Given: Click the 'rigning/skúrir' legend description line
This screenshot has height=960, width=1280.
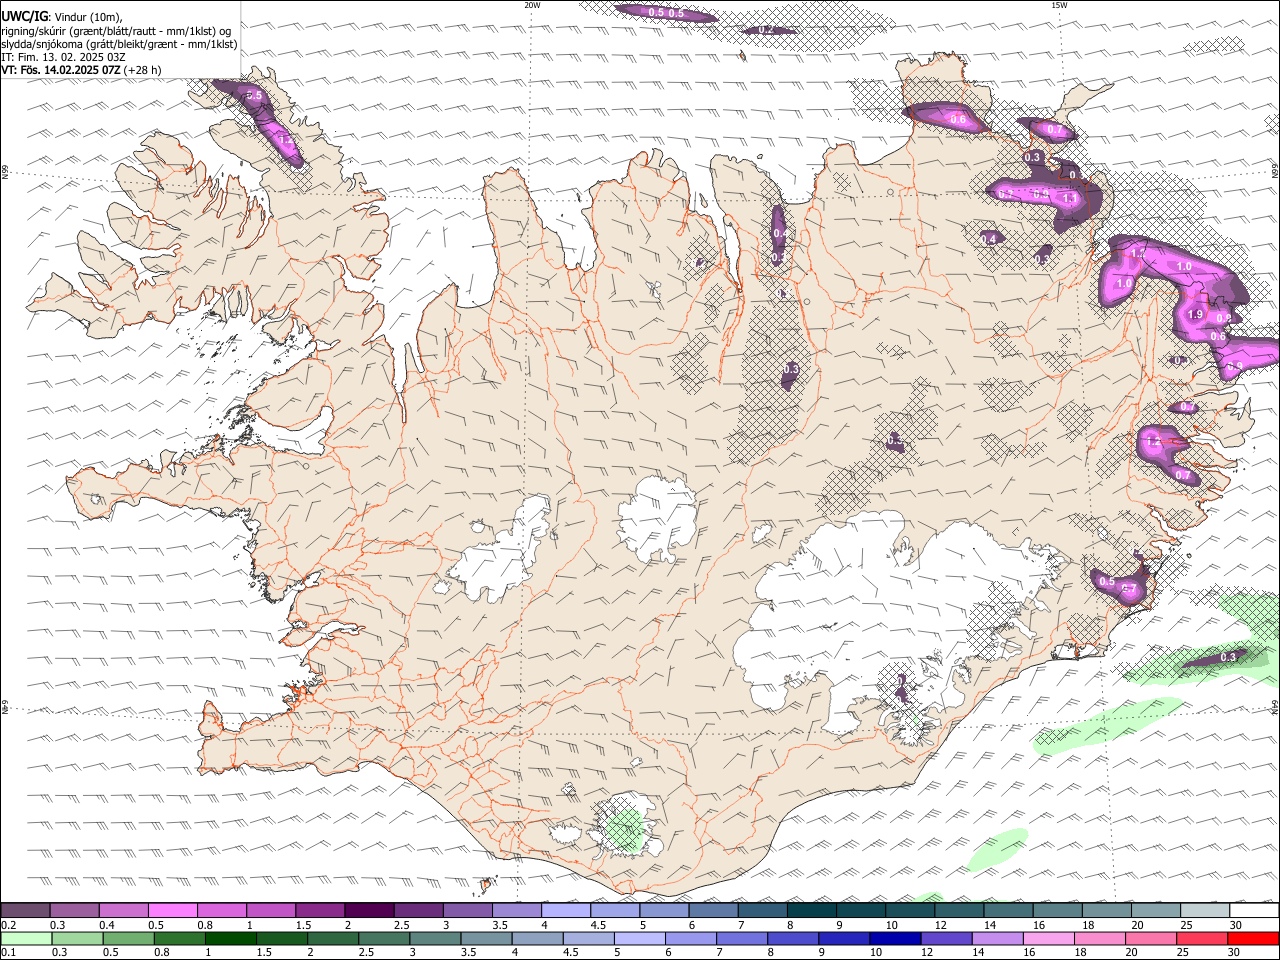Looking at the screenshot, I should point(116,30).
